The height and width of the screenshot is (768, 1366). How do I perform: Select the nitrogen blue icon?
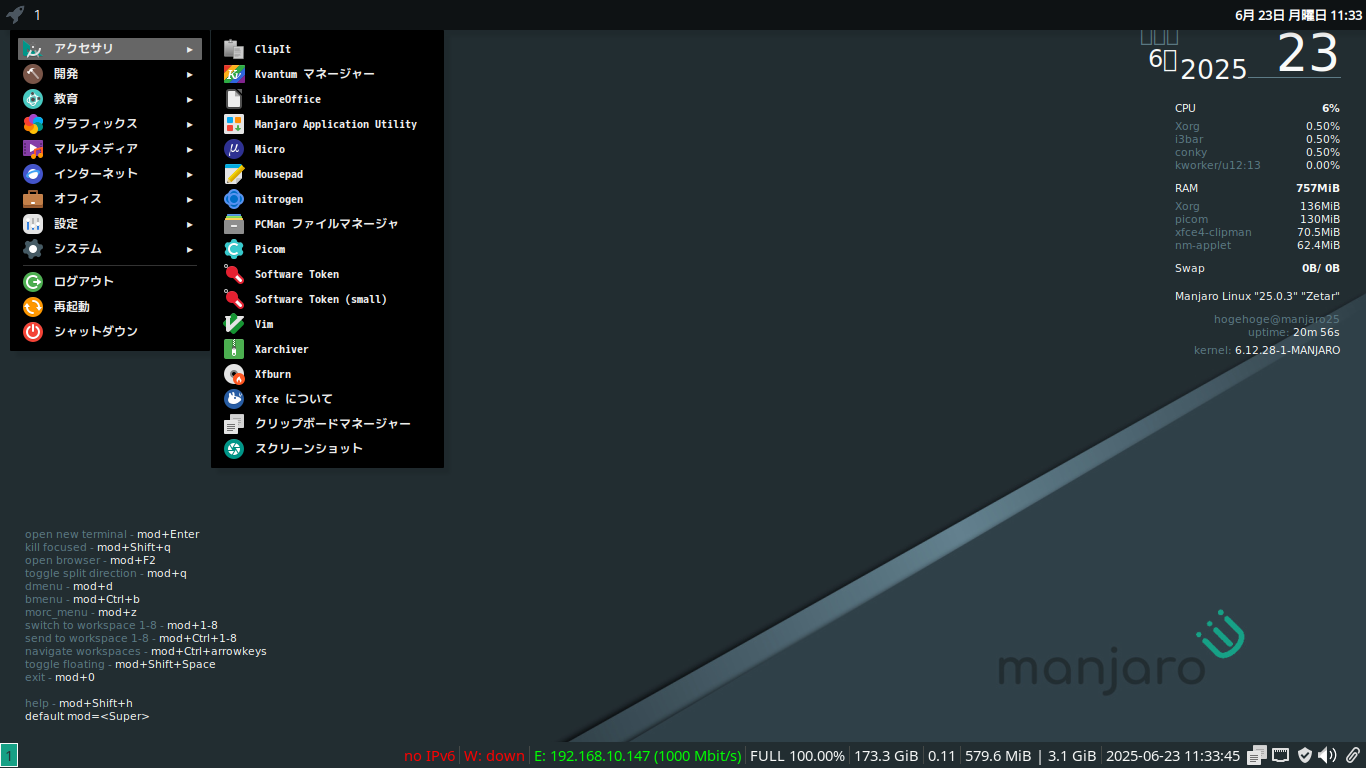click(x=234, y=199)
